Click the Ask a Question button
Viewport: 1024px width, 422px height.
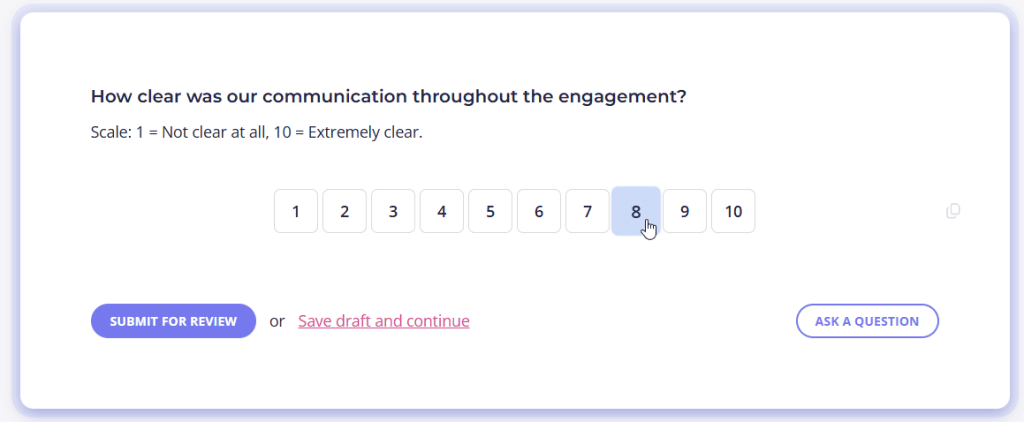(x=867, y=321)
